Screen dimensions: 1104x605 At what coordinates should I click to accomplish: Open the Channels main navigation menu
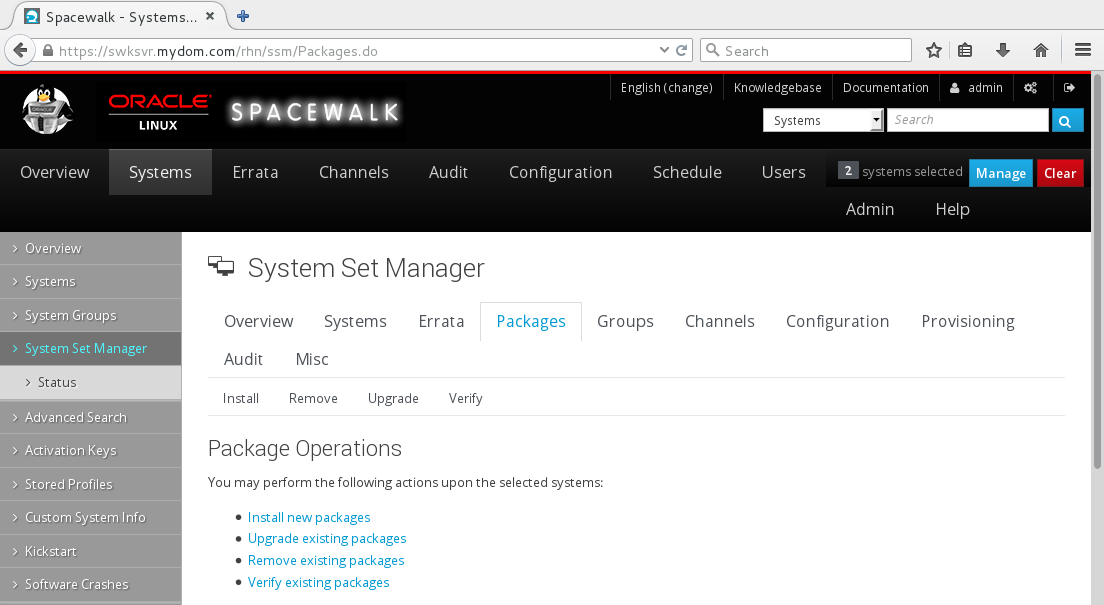tap(353, 173)
